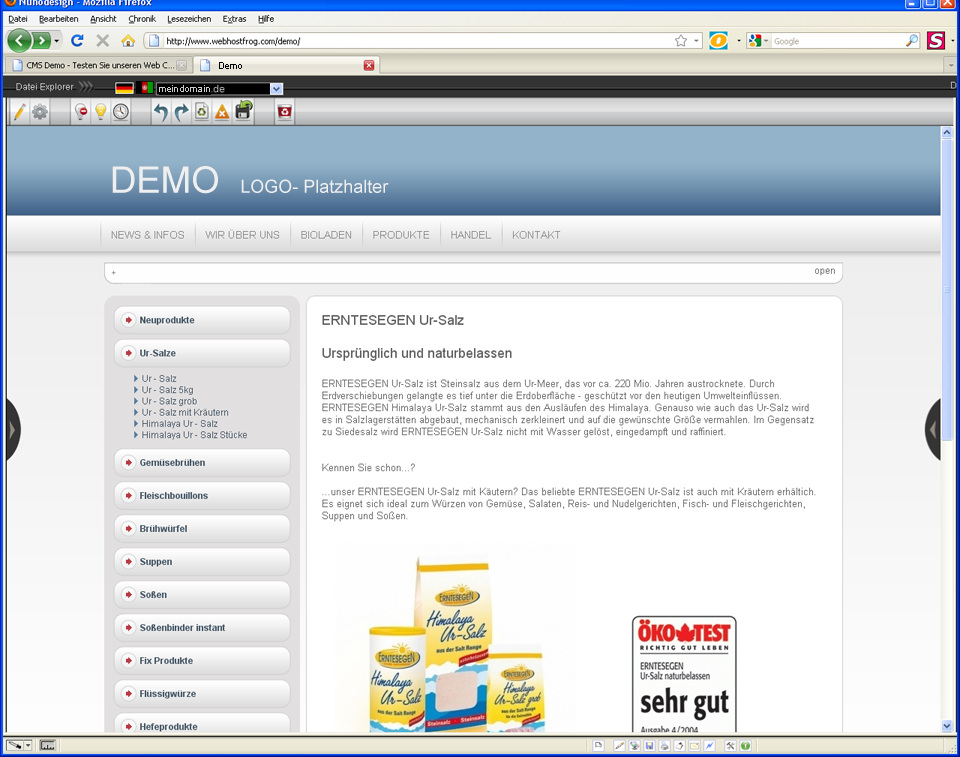Image resolution: width=960 pixels, height=757 pixels.
Task: Click the page vertical scrollbar down arrow
Action: click(947, 726)
